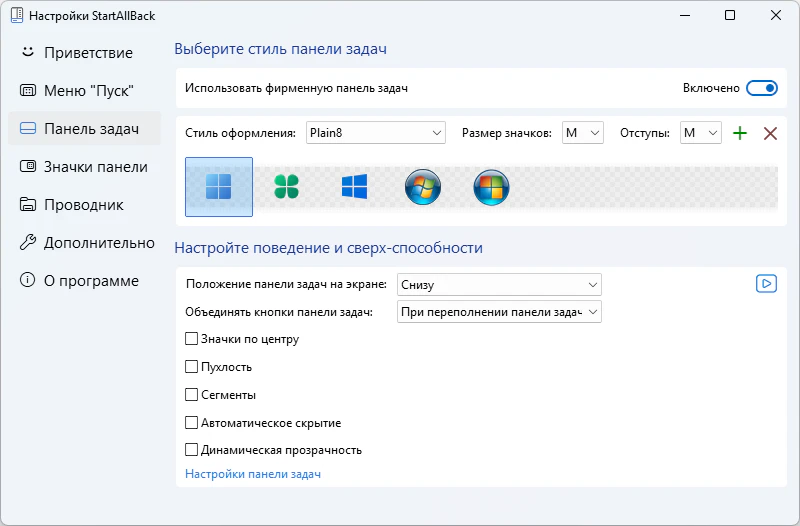Select the Windows Vista orb icon
Image resolution: width=800 pixels, height=526 pixels.
(491, 187)
